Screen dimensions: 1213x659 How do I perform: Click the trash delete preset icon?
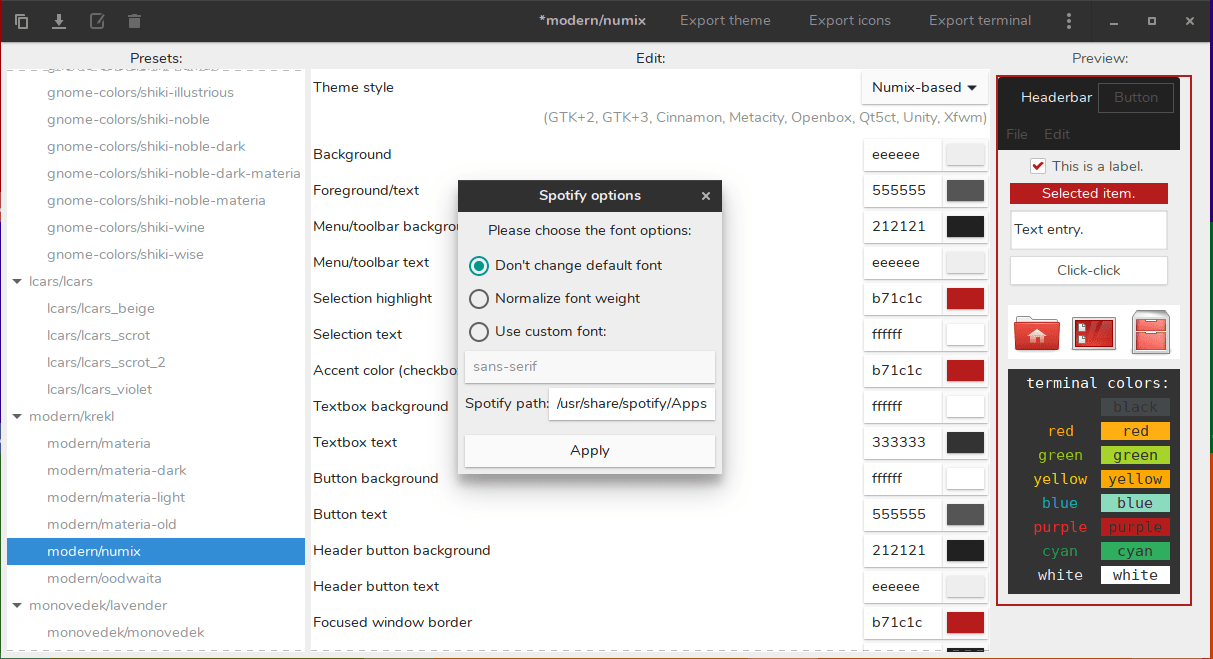click(x=135, y=21)
